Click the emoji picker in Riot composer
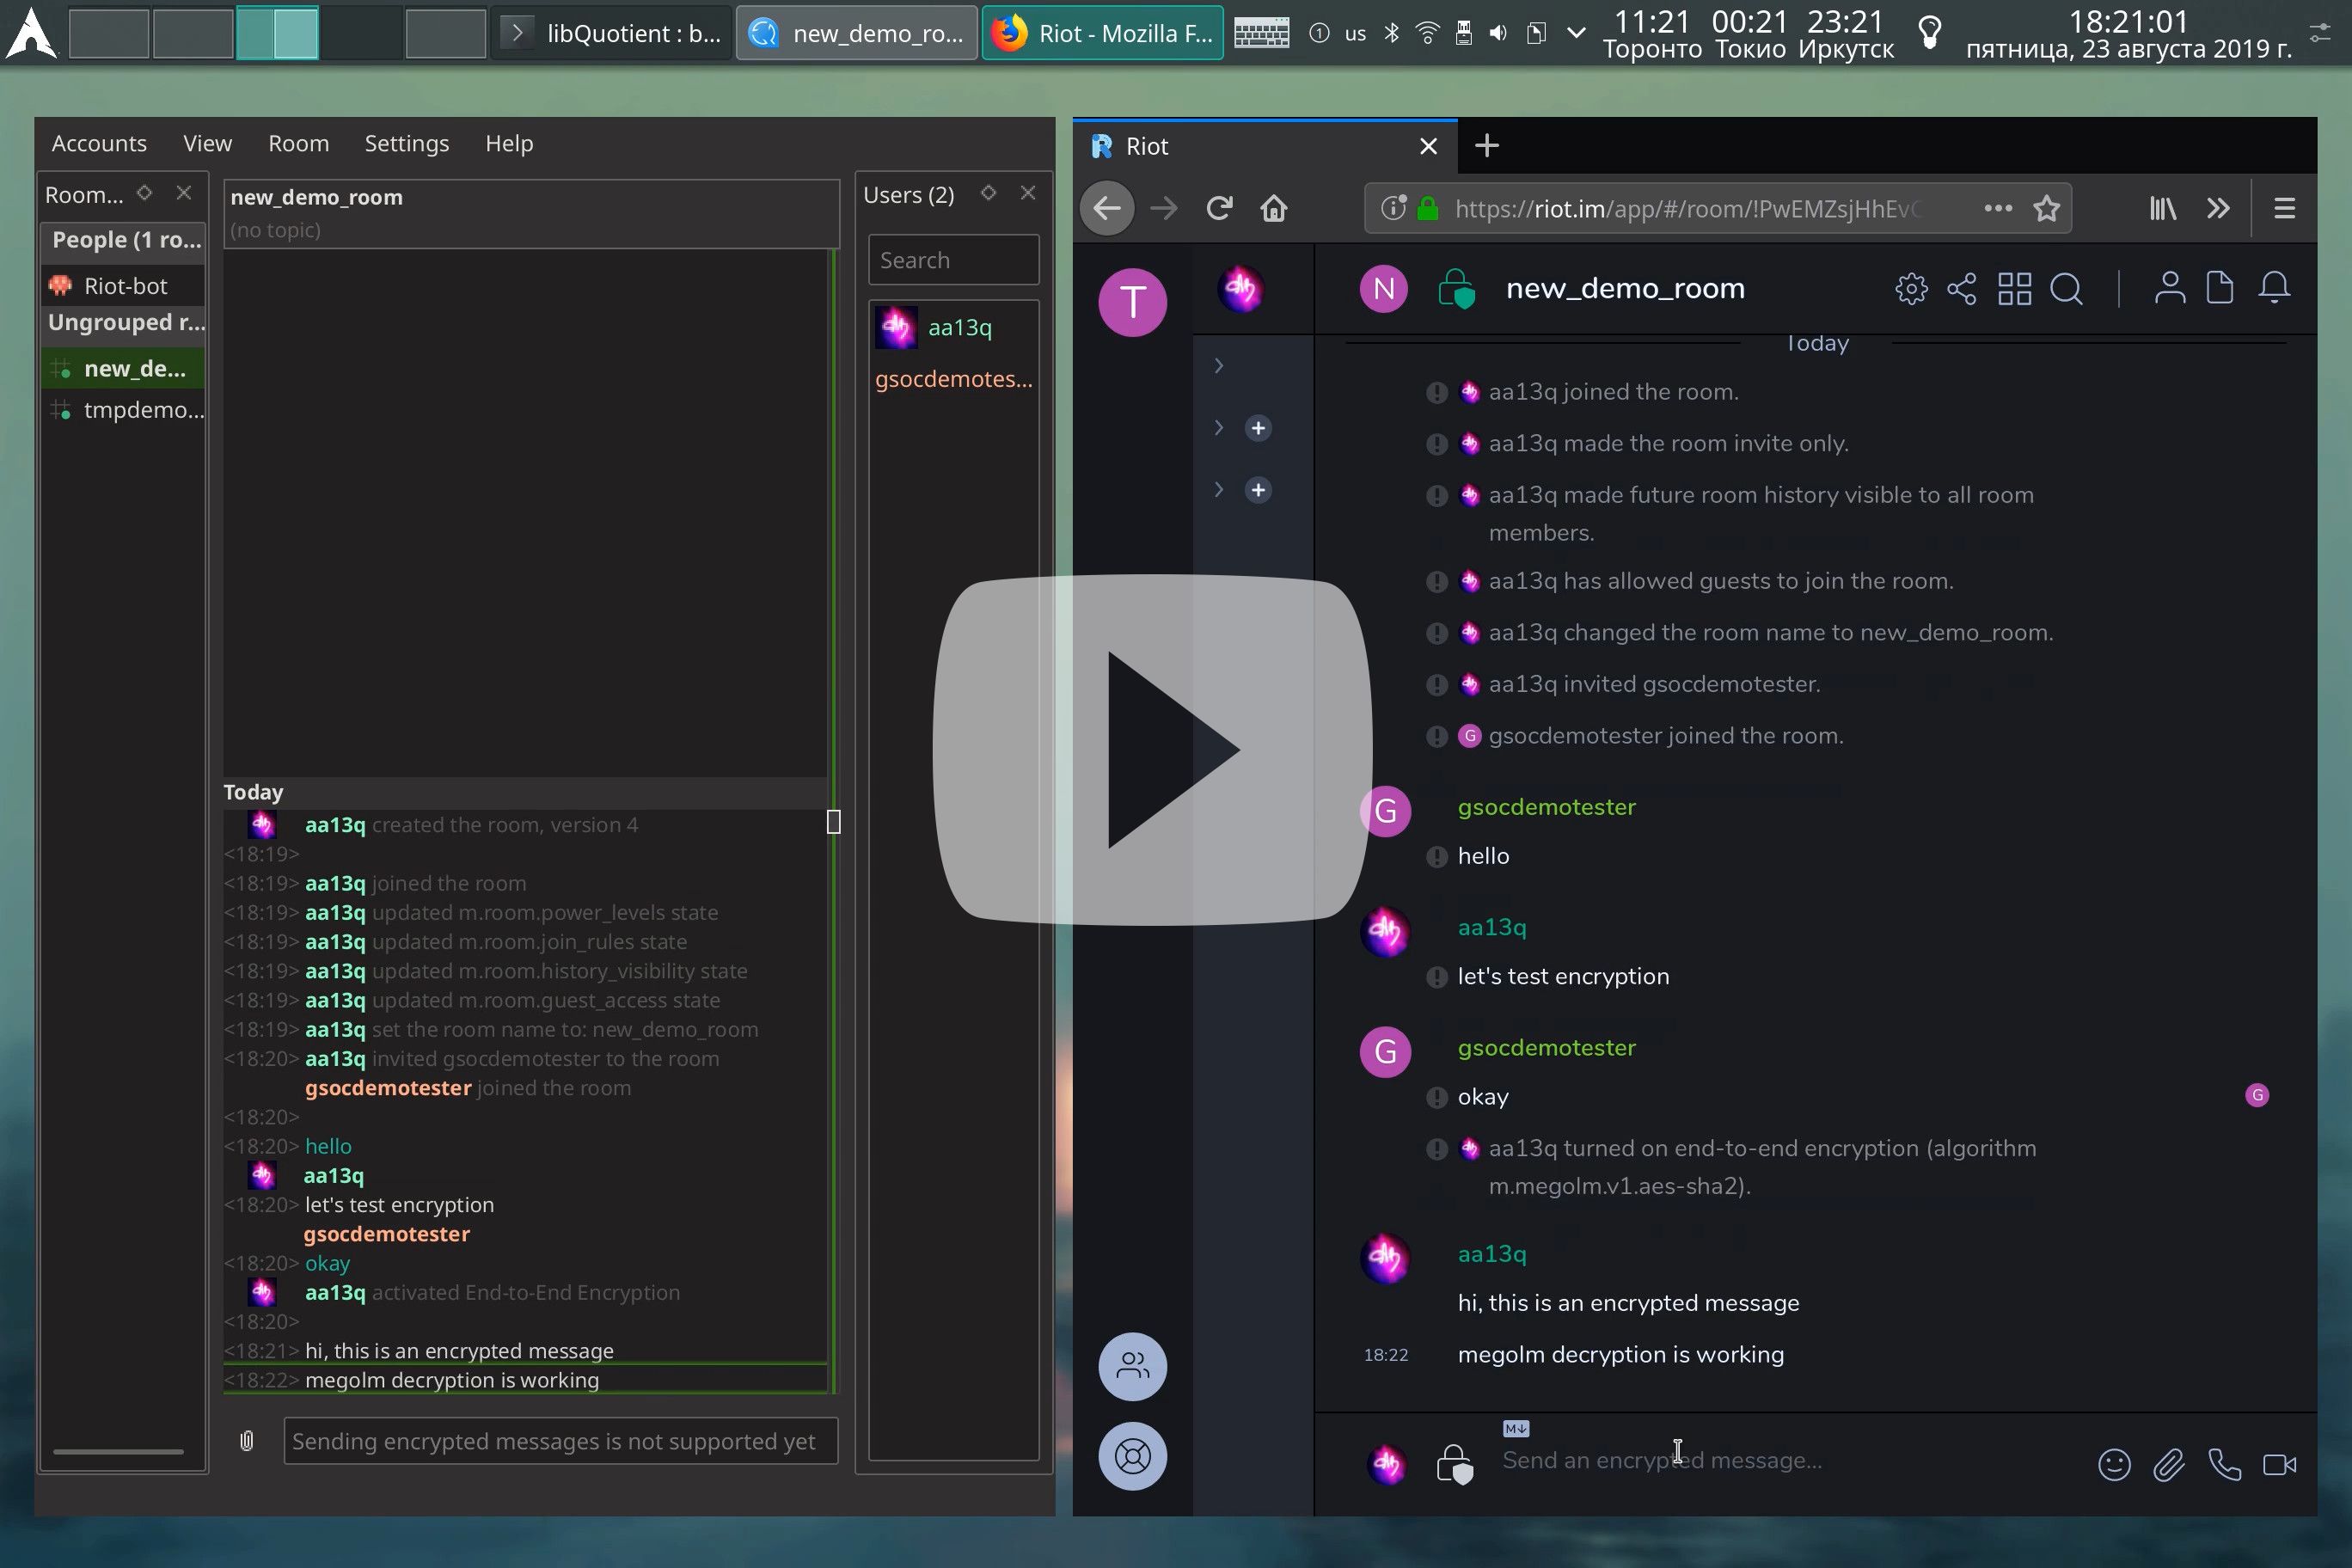The width and height of the screenshot is (2352, 1568). click(2113, 1465)
